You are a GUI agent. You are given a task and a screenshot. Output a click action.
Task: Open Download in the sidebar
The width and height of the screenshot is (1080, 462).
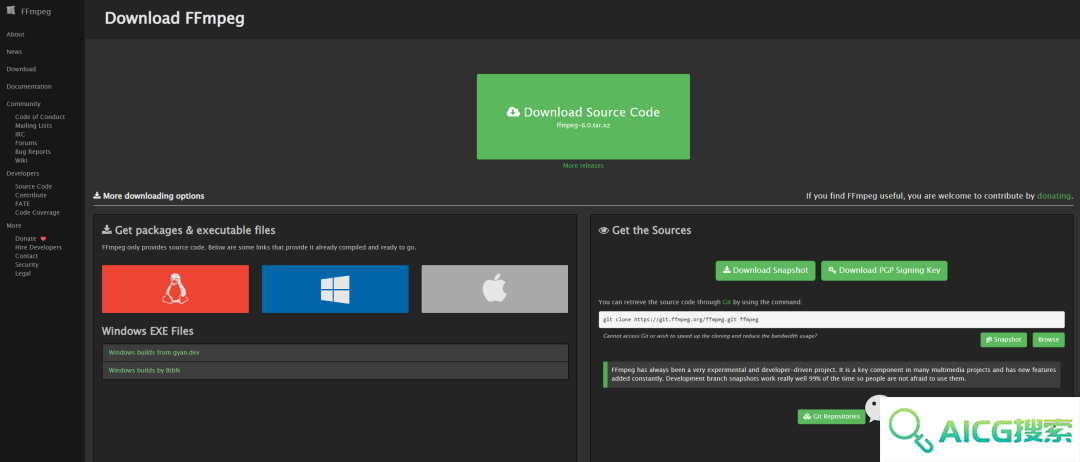[21, 69]
